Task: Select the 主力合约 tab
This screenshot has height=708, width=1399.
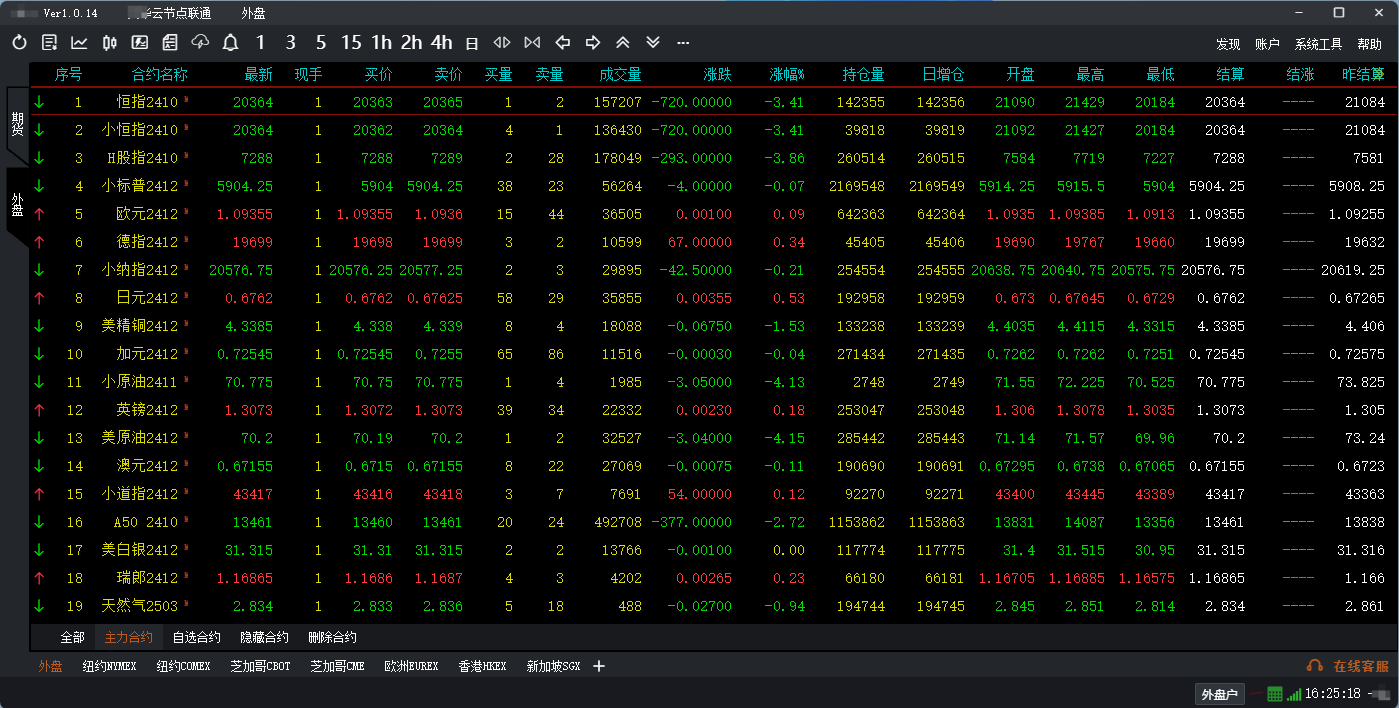Action: click(129, 637)
